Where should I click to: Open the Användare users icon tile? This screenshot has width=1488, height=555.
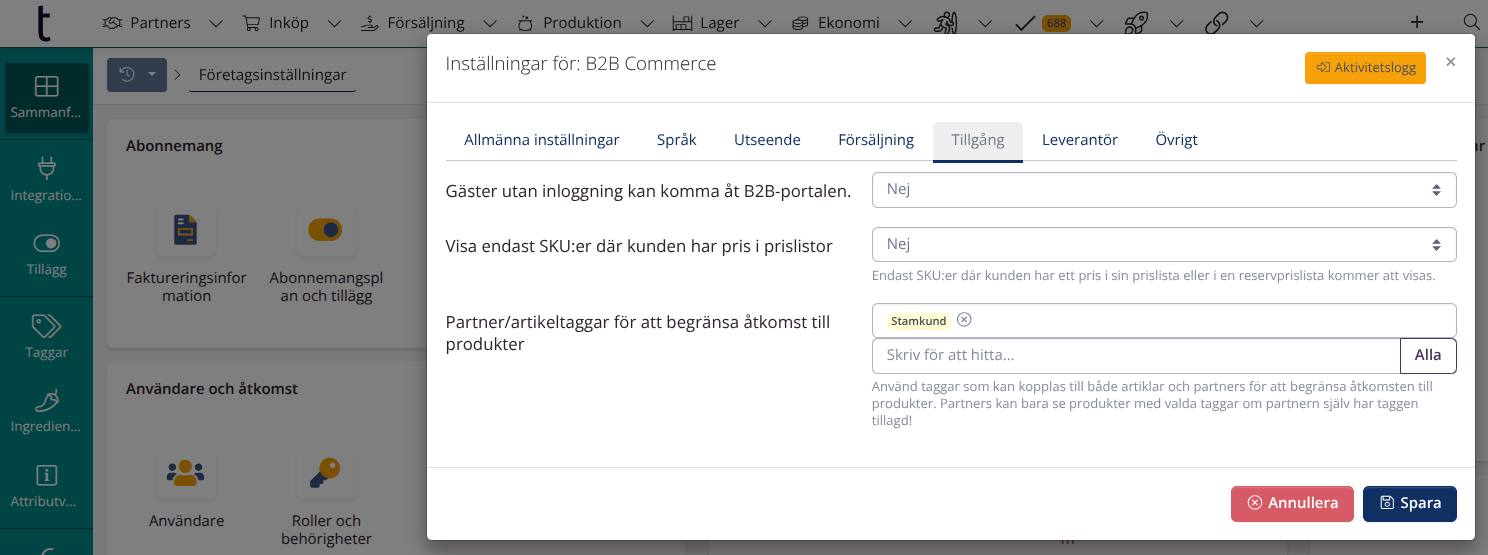[x=186, y=473]
